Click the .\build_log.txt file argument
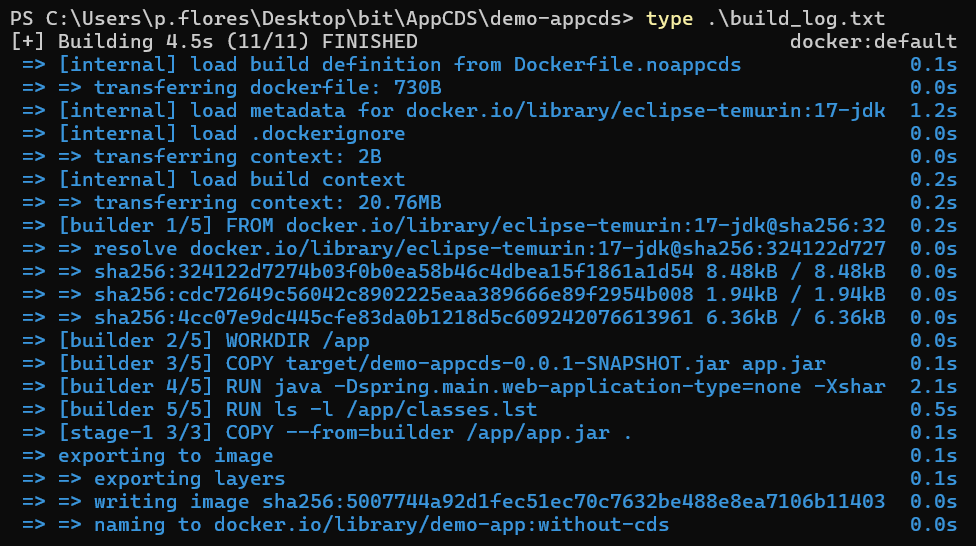 coord(786,18)
